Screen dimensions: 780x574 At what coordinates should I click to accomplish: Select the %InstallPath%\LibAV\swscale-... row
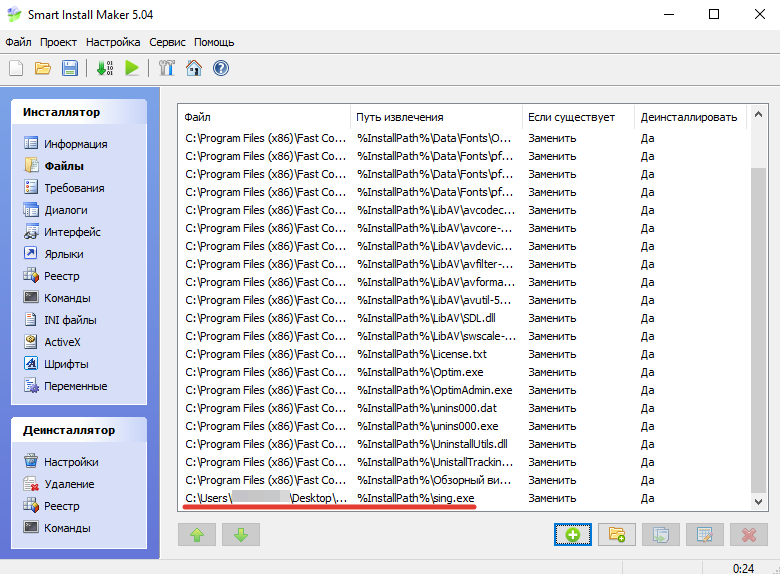coord(464,336)
